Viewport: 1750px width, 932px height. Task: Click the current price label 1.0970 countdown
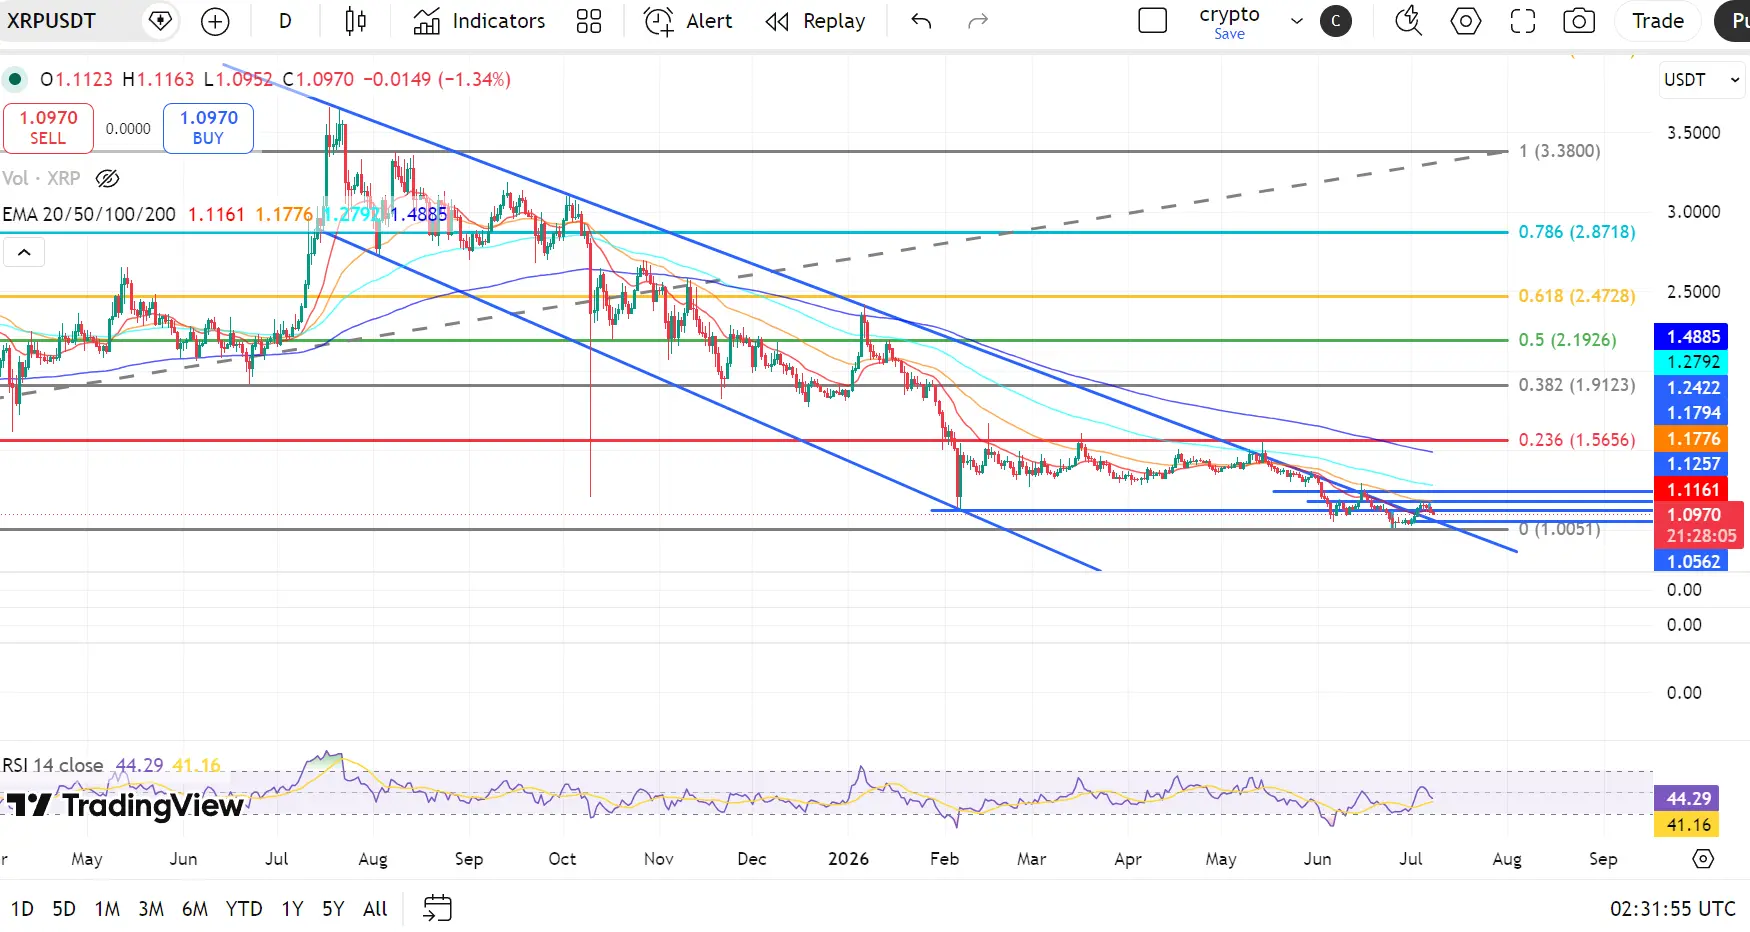(x=1699, y=525)
